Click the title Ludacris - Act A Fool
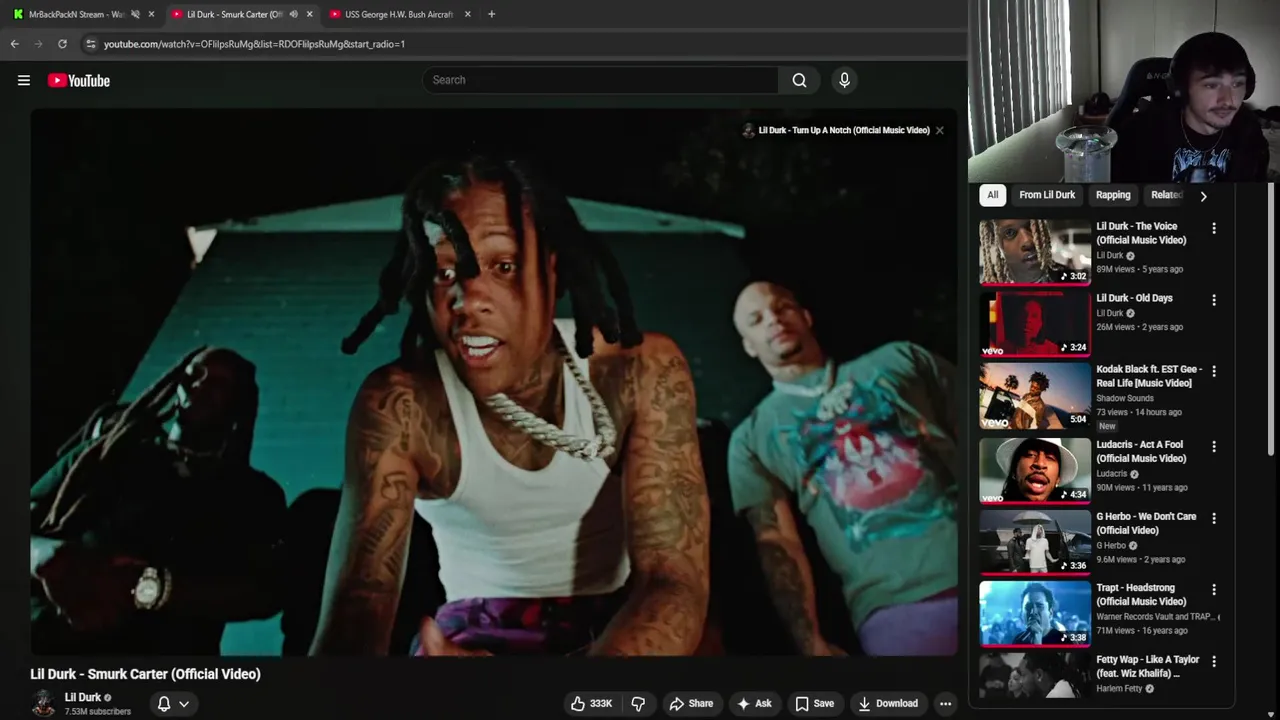Image resolution: width=1280 pixels, height=720 pixels. pyautogui.click(x=1141, y=451)
